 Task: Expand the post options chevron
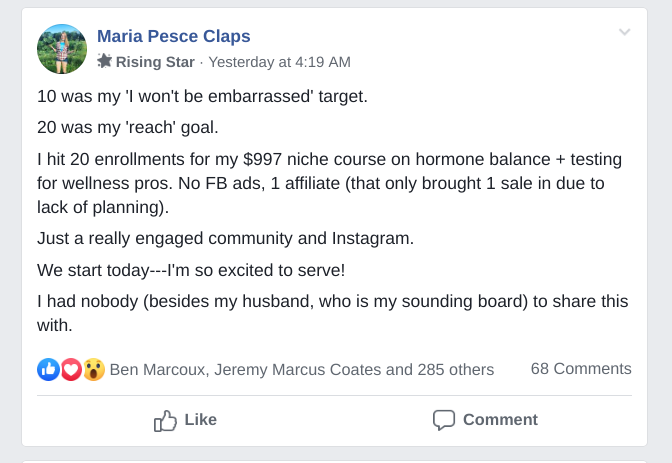625,33
